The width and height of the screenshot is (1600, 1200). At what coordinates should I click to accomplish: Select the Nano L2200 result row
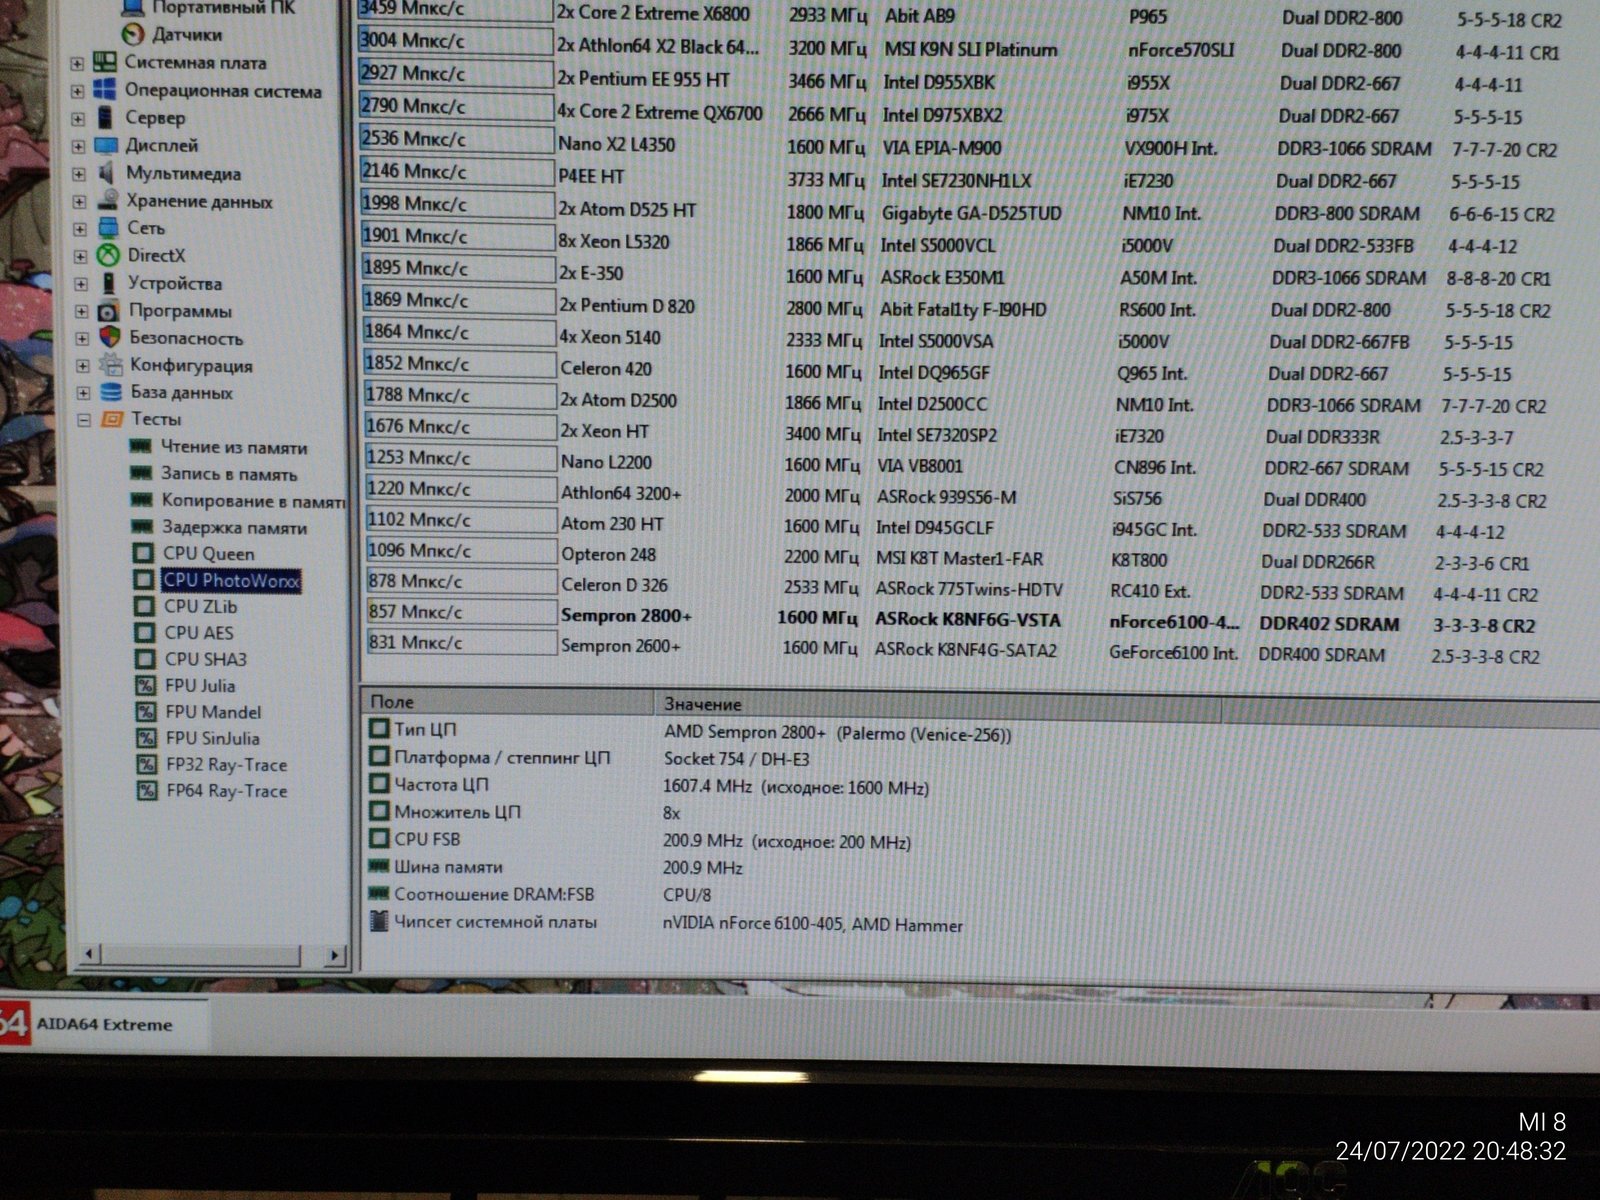coord(956,464)
